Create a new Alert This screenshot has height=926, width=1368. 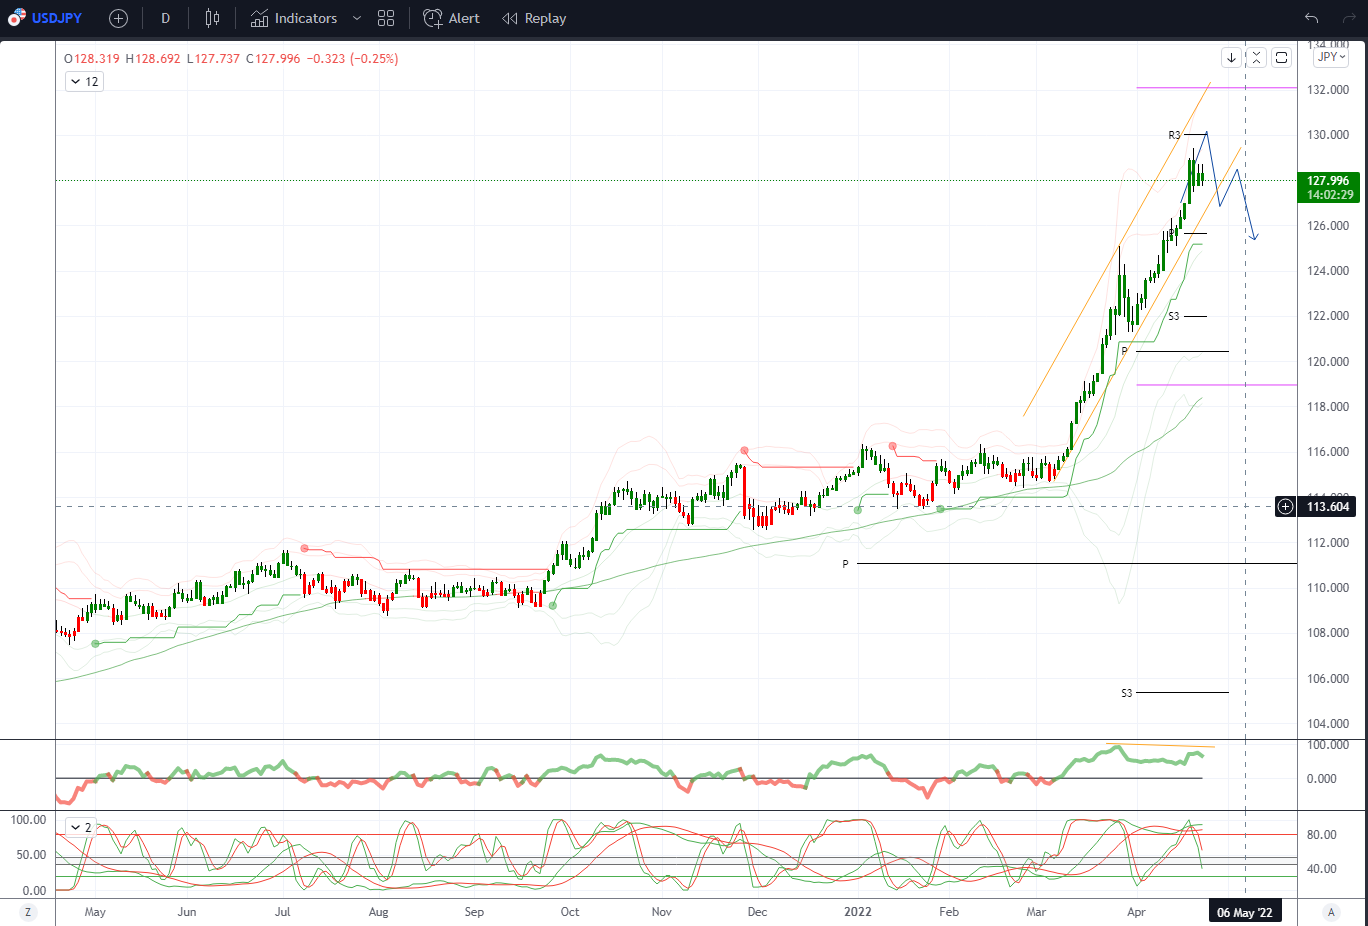[x=452, y=18]
